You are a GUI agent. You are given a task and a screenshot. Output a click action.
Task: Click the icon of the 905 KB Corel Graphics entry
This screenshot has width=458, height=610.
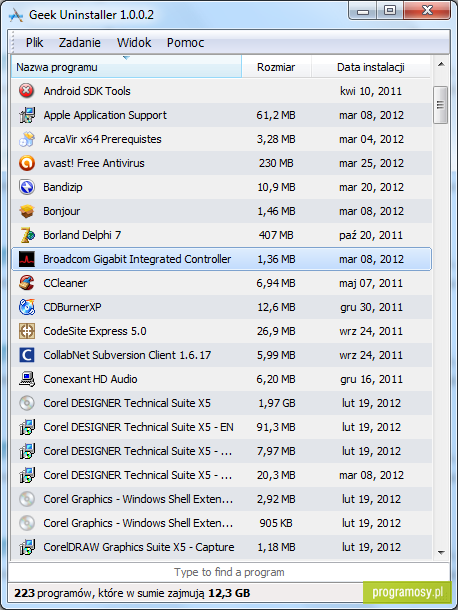point(27,523)
